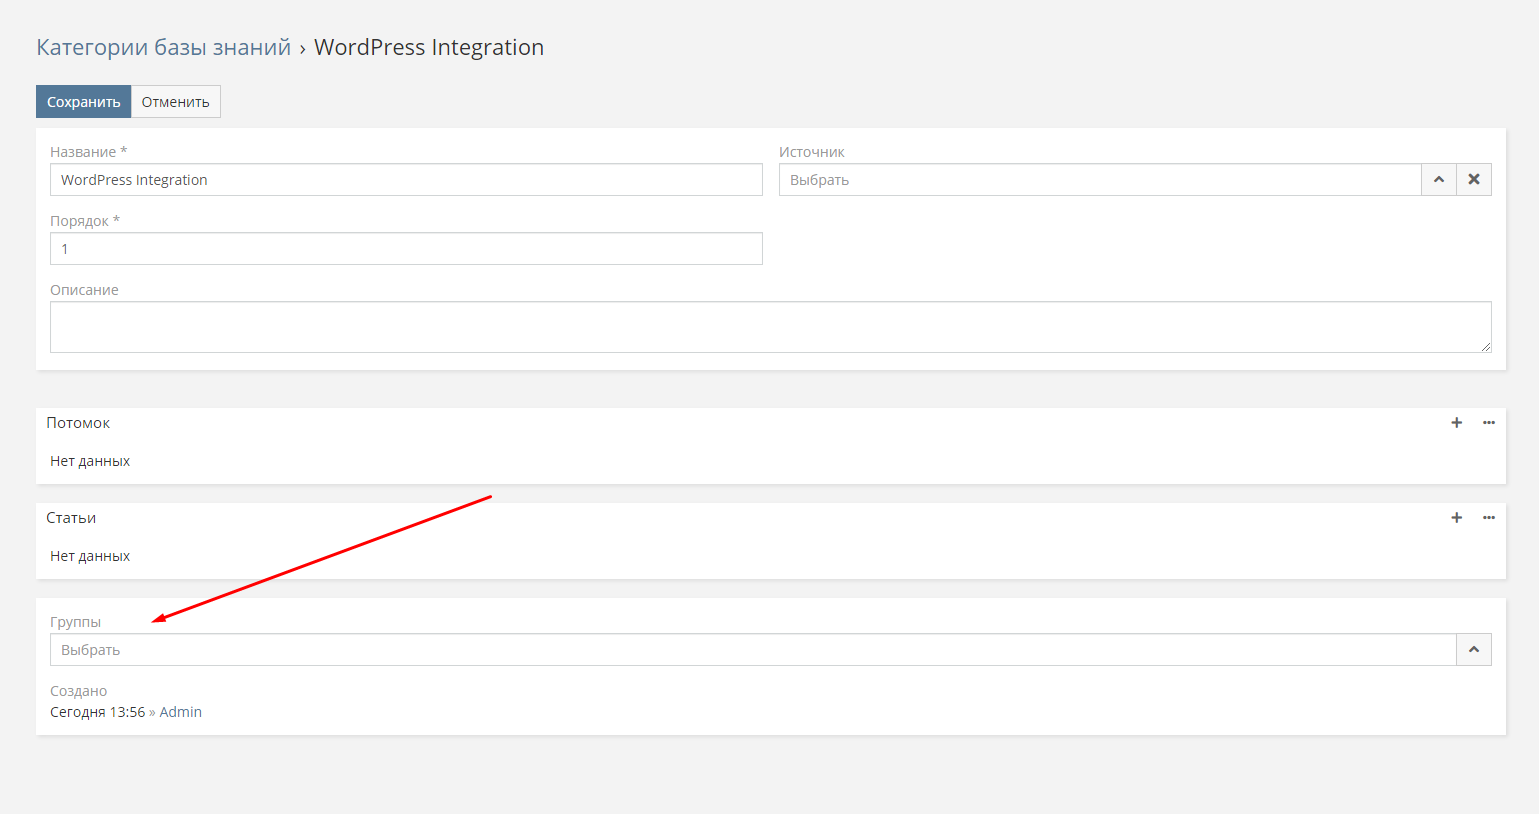The height and width of the screenshot is (814, 1539).
Task: Open the Admin user link under Создано
Action: (180, 712)
